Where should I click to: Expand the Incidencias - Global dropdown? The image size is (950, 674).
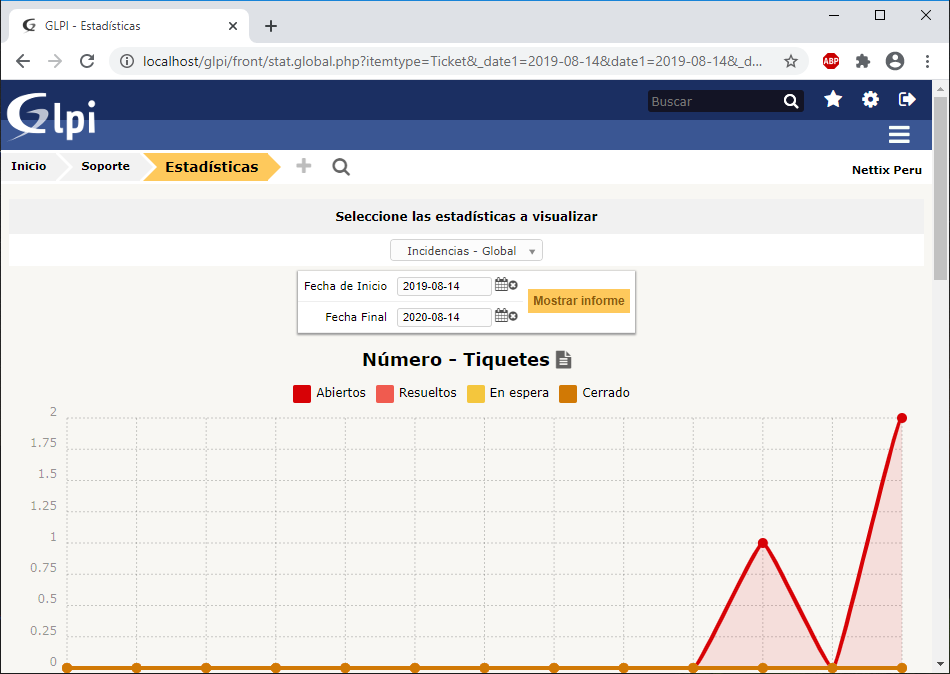[x=466, y=251]
